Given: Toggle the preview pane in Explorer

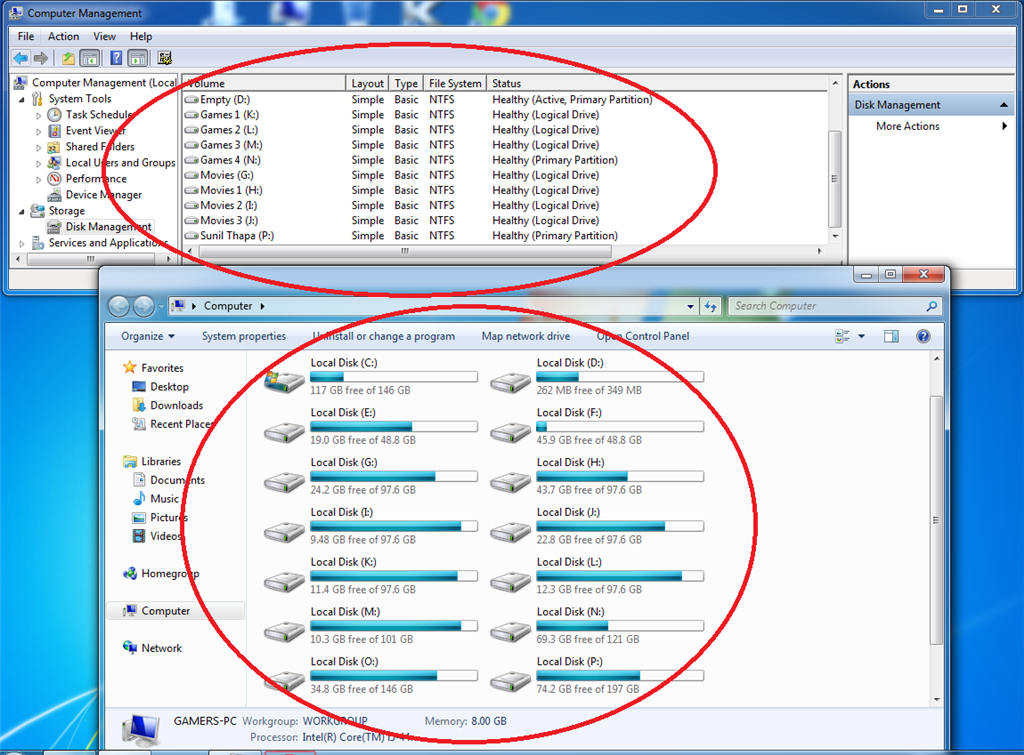Looking at the screenshot, I should (x=890, y=336).
